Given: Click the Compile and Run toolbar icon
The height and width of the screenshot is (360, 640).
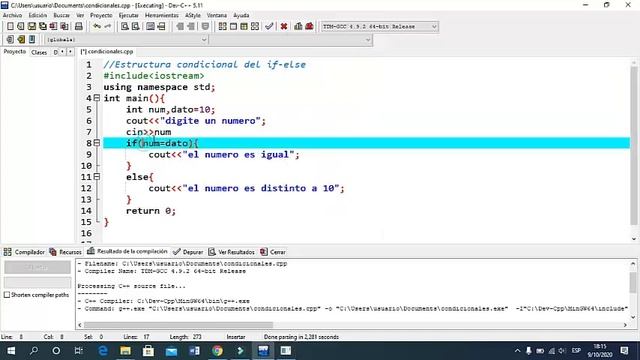Looking at the screenshot, I should click(244, 27).
